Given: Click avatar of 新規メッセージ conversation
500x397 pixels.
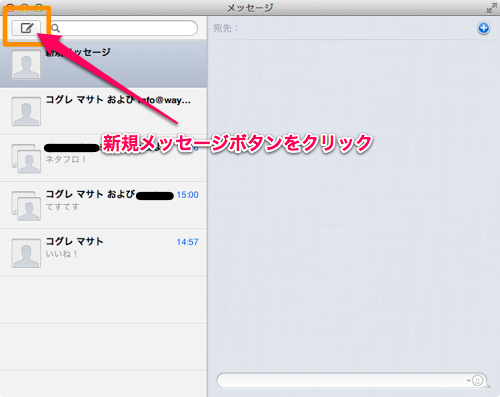Looking at the screenshot, I should pos(26,65).
